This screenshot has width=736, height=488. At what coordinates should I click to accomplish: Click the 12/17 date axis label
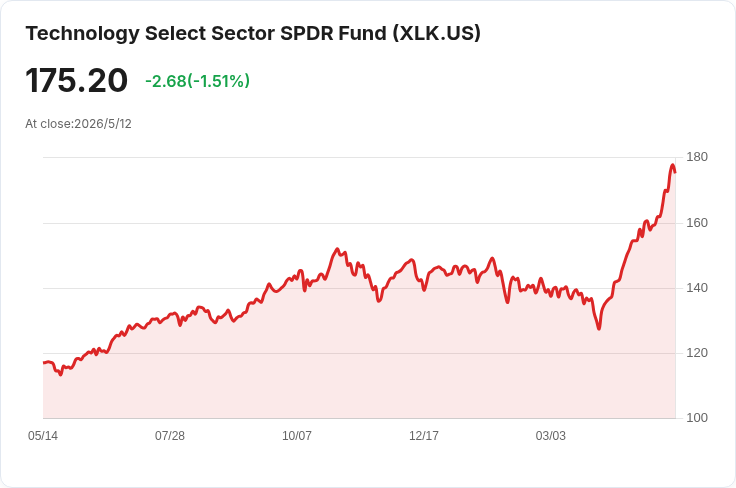424,436
